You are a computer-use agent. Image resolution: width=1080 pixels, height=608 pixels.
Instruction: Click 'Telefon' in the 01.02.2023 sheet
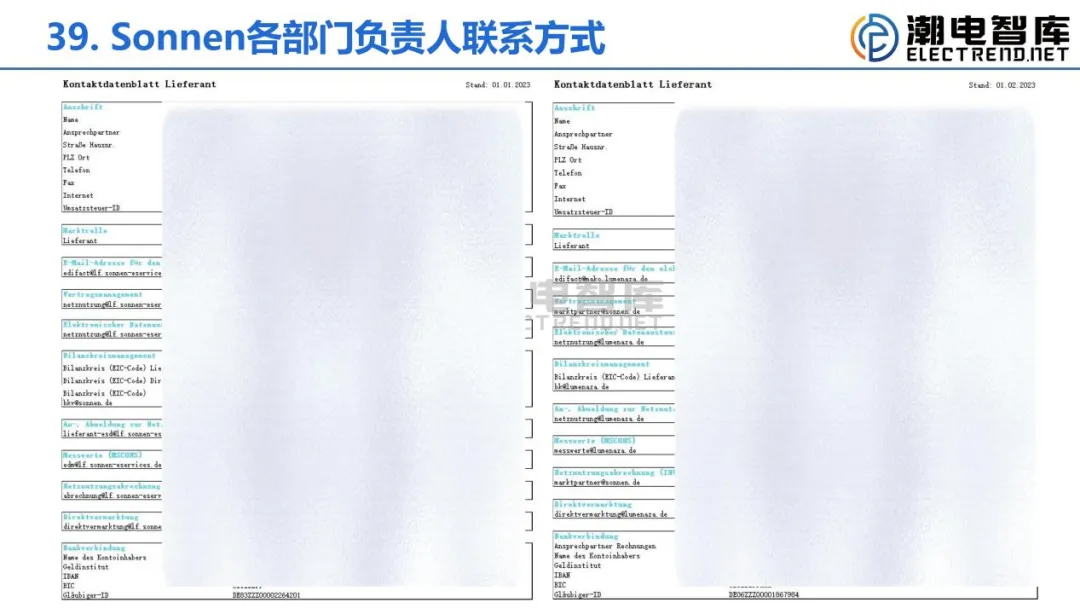point(568,173)
